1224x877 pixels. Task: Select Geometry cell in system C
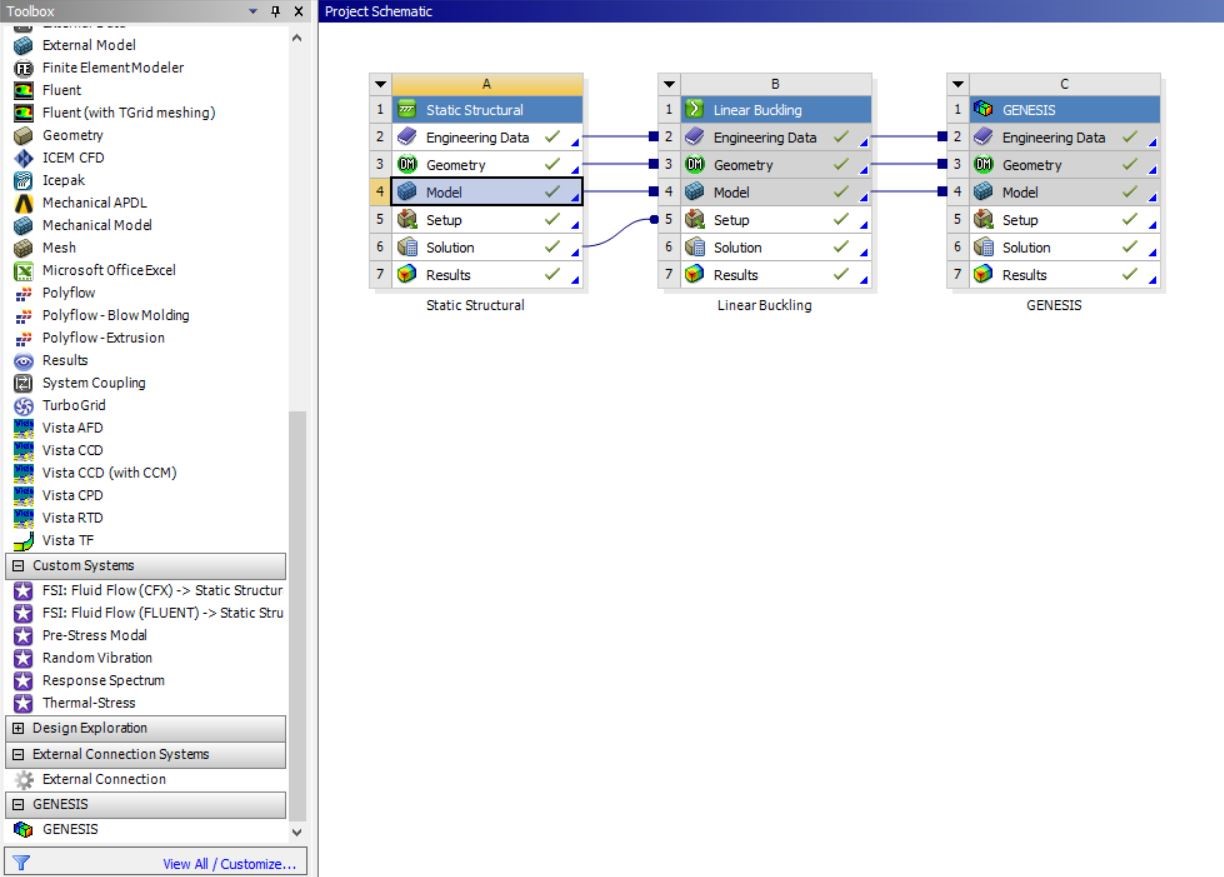pyautogui.click(x=1065, y=165)
